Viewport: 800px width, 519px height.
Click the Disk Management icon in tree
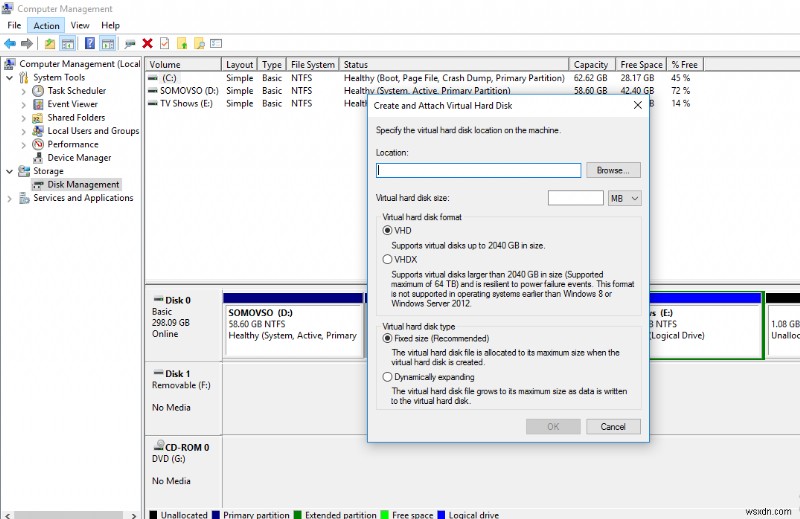pyautogui.click(x=38, y=185)
